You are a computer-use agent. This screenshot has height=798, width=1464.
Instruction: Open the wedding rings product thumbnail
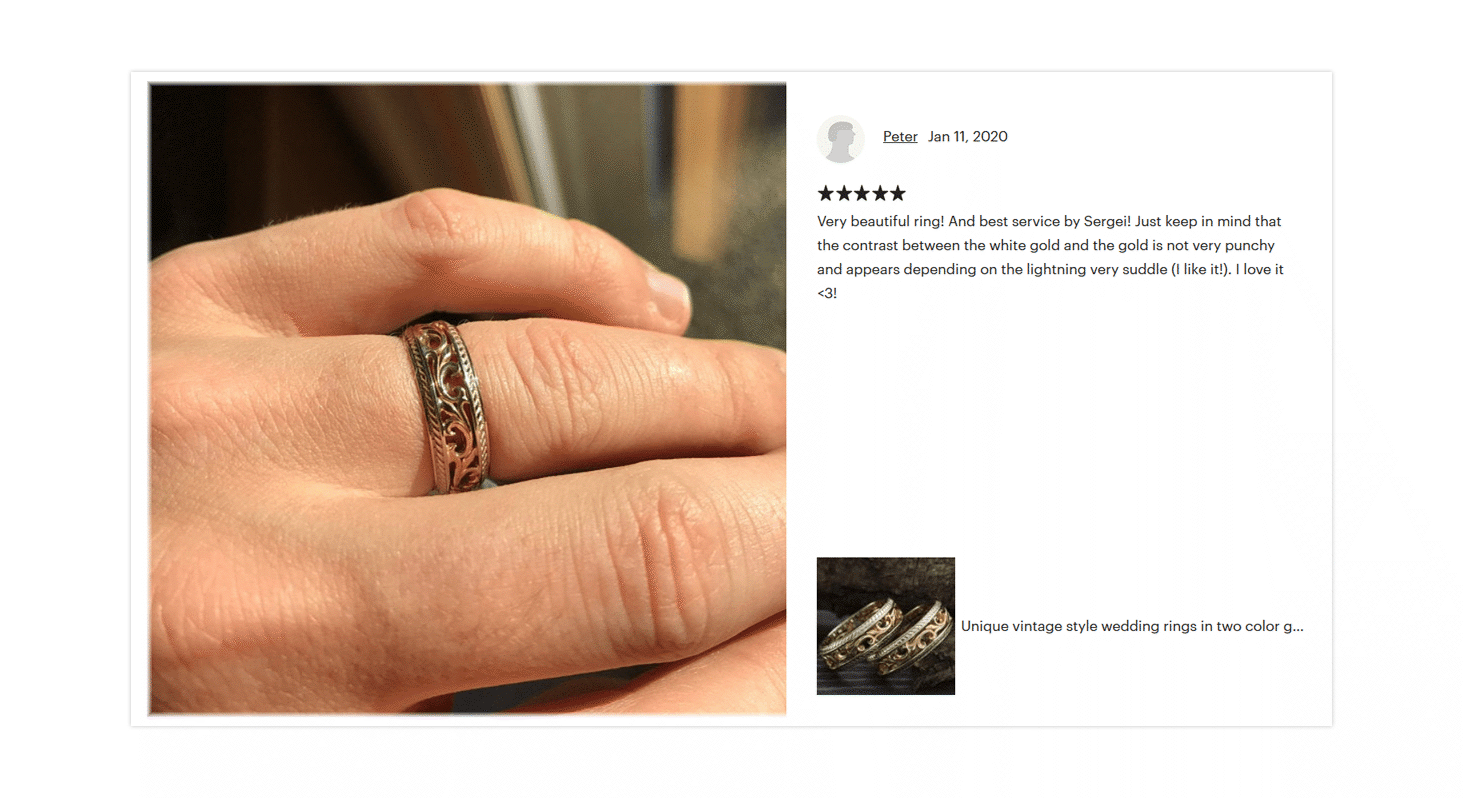(x=886, y=626)
